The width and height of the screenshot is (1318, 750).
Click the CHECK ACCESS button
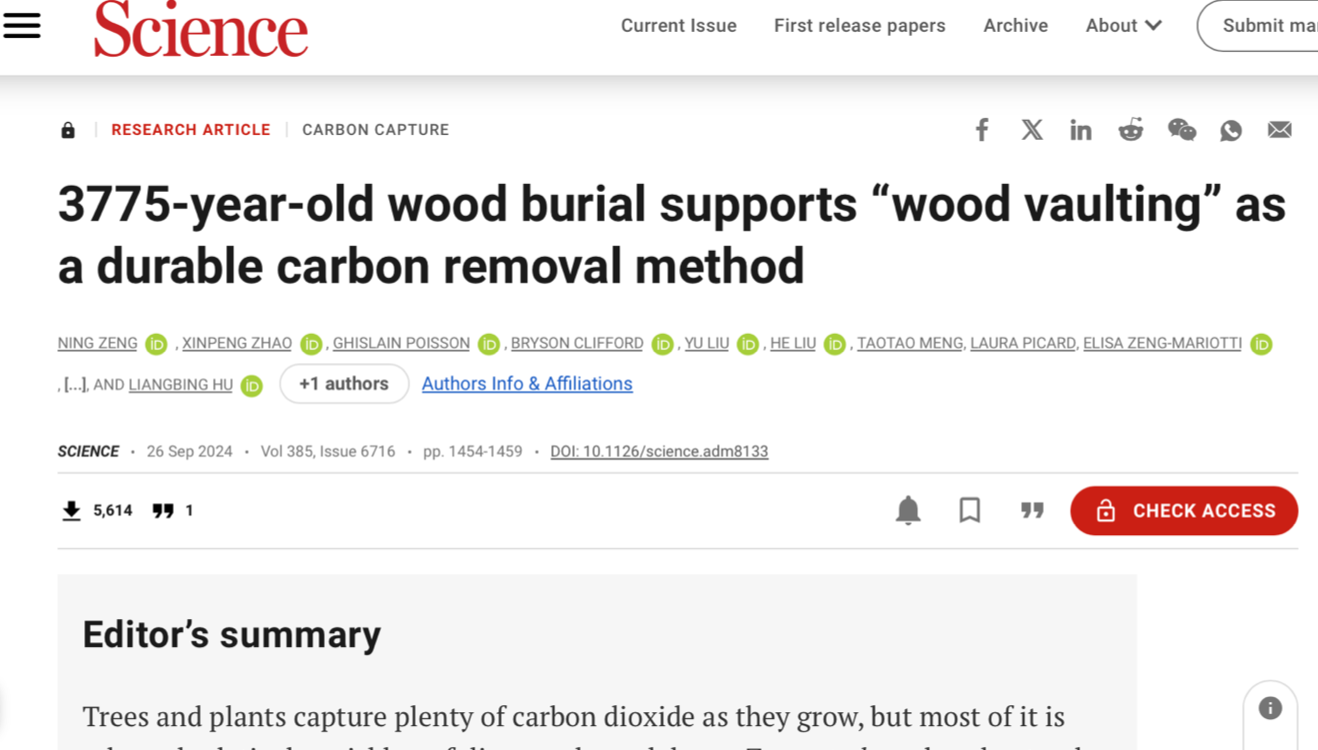tap(1184, 511)
